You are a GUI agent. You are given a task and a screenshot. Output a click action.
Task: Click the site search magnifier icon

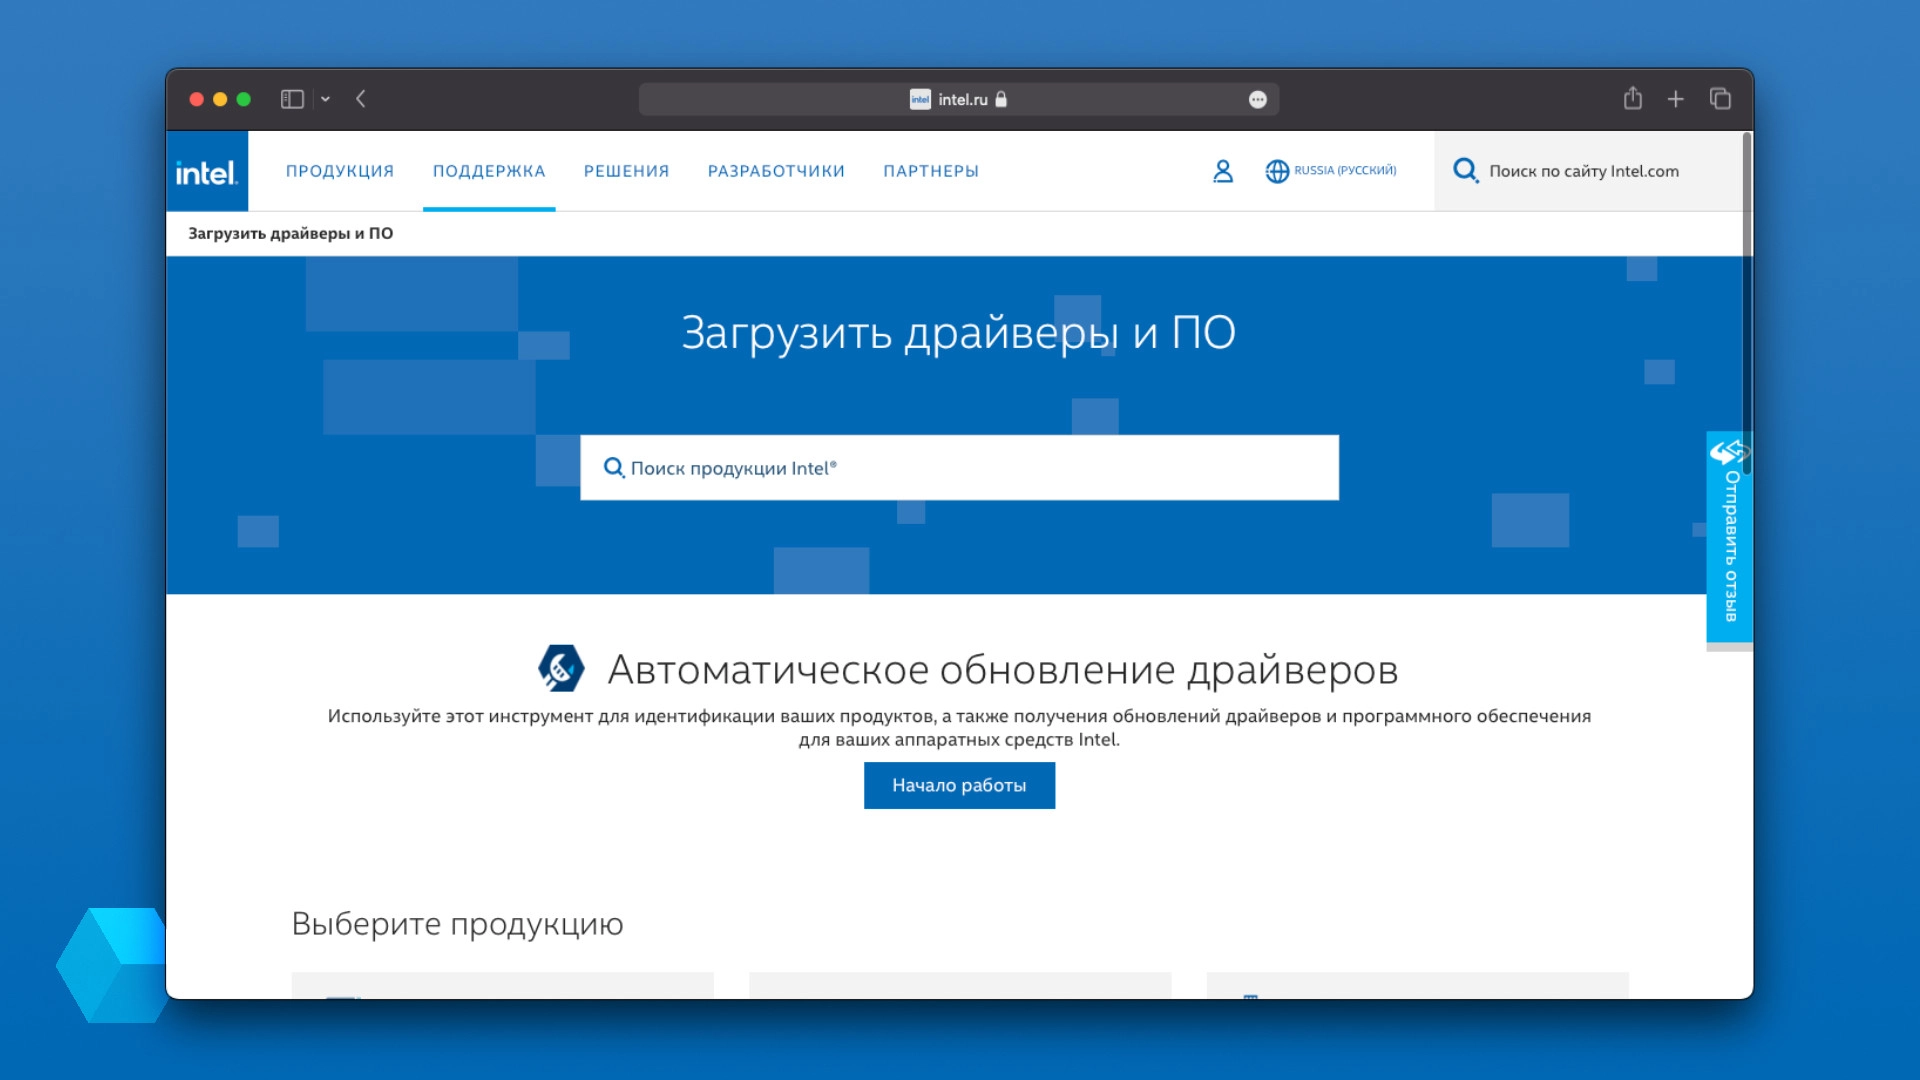point(1465,170)
